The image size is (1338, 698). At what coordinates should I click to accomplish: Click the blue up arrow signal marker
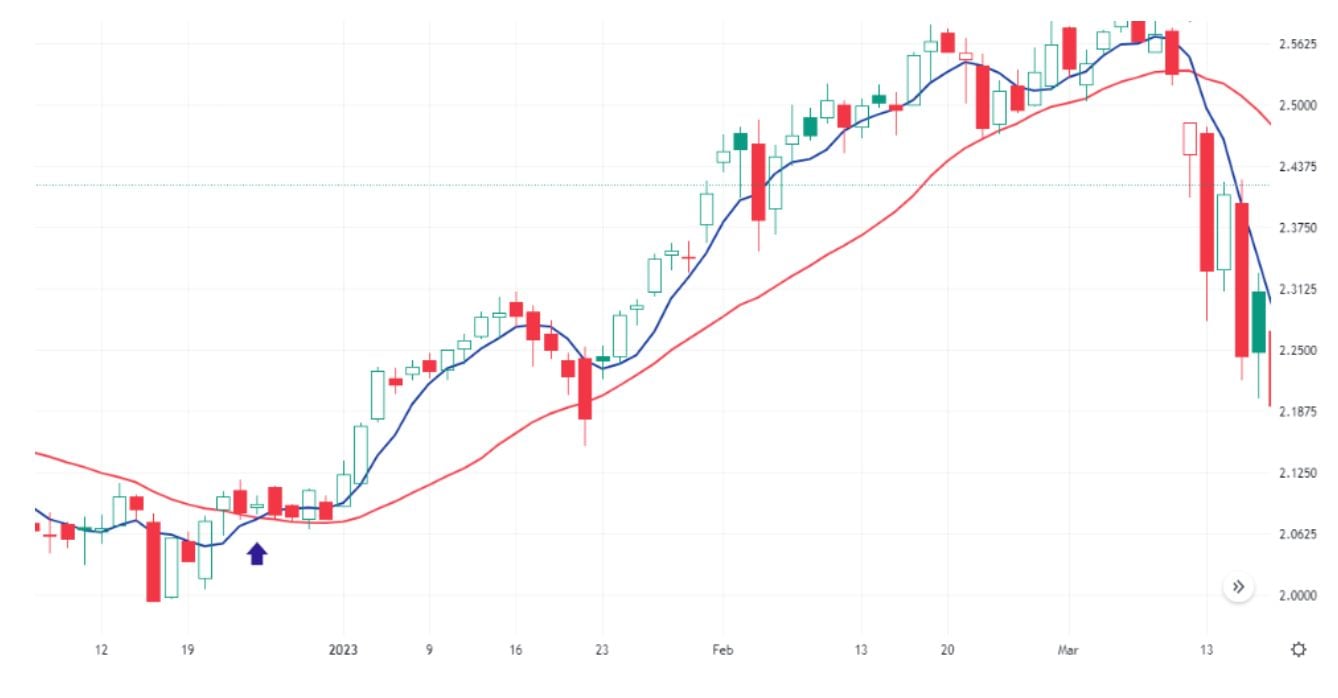click(x=258, y=553)
